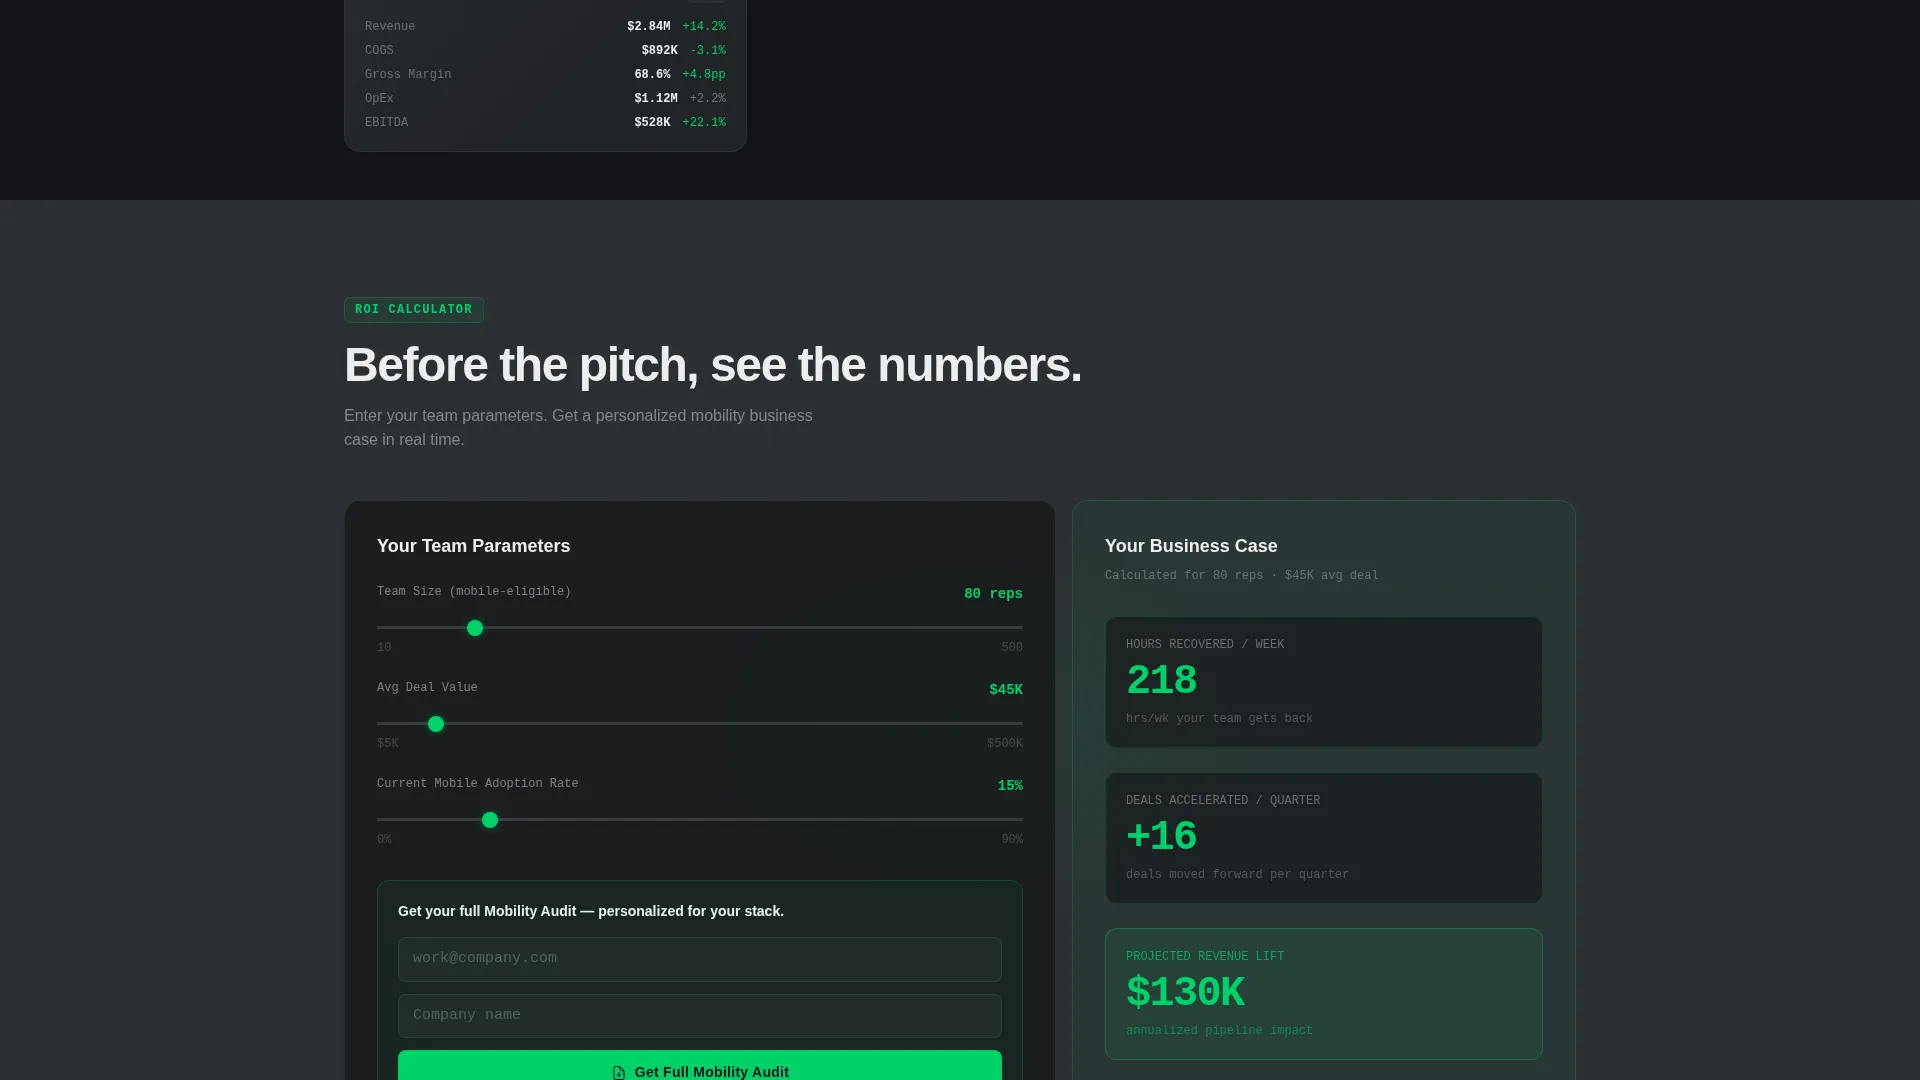Click the EBITDA +22.1% change value
Viewport: 1920px width, 1080px height.
[704, 123]
